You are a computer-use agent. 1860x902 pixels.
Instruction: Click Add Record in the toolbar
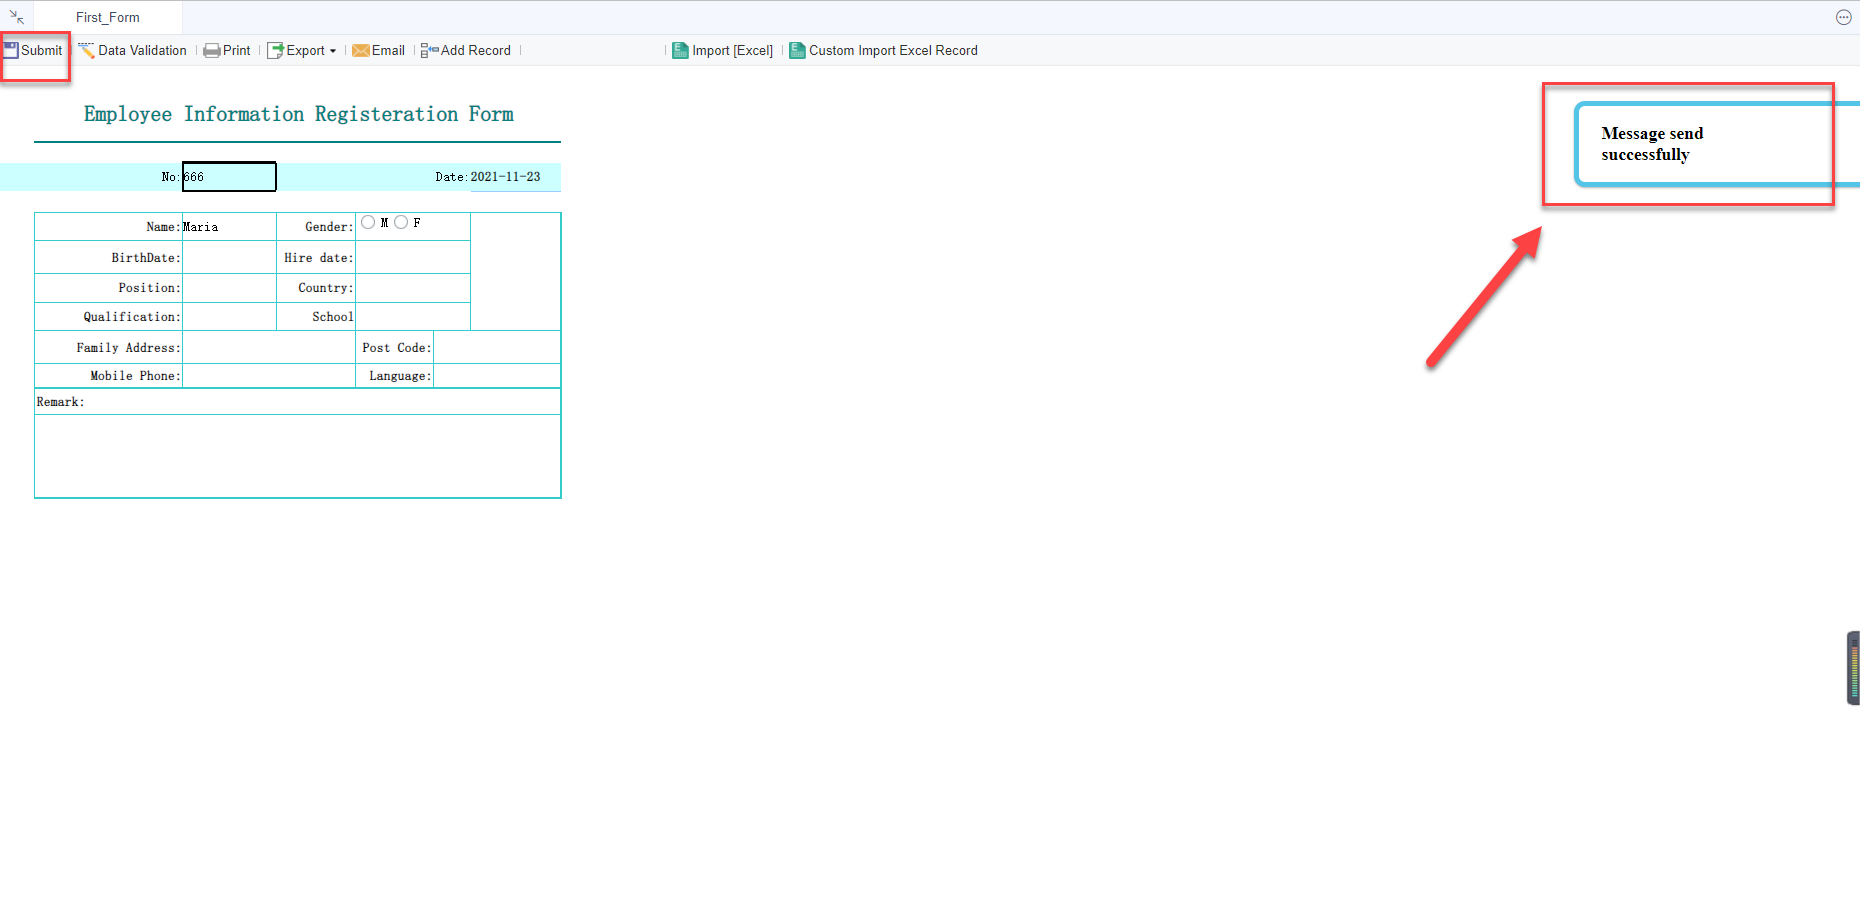pyautogui.click(x=476, y=50)
